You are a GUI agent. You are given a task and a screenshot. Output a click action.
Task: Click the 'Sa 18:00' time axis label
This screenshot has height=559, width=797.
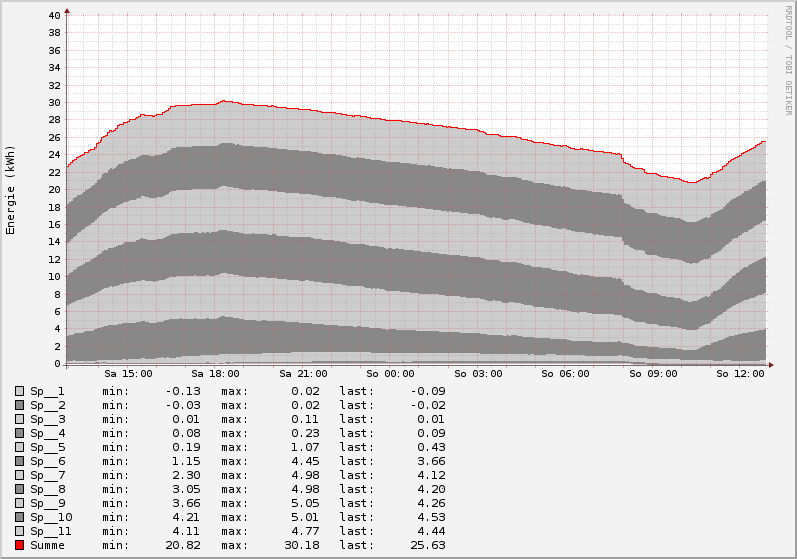click(215, 374)
